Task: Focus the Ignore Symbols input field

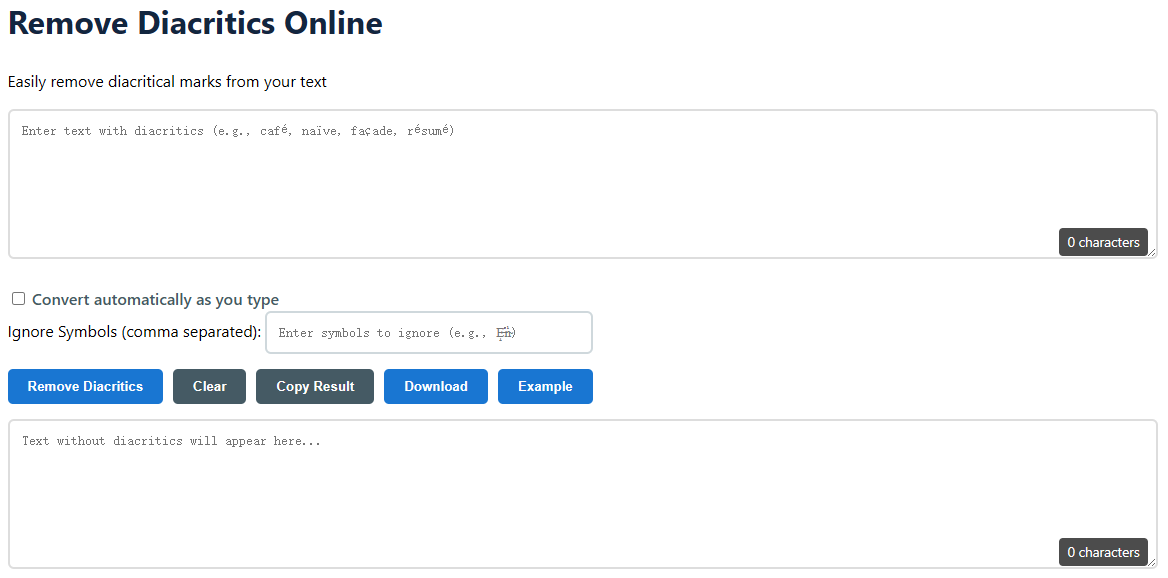Action: tap(428, 333)
